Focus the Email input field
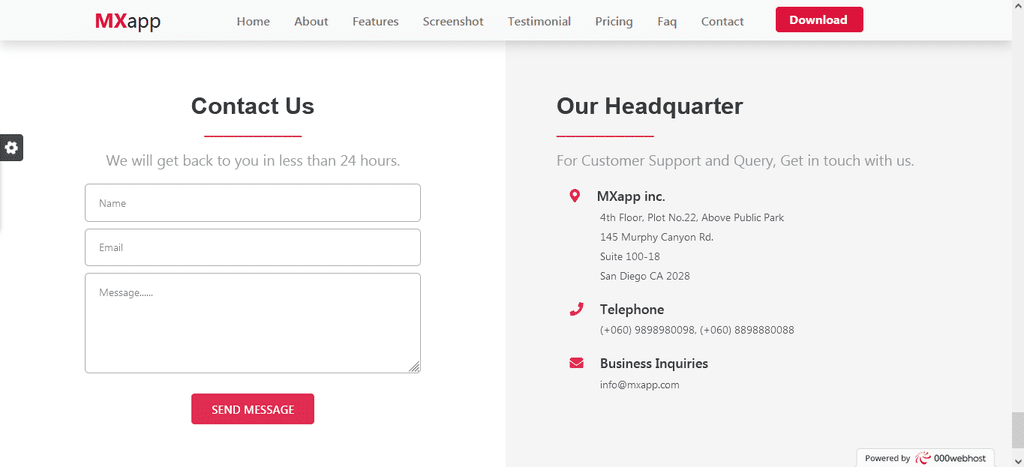1024x467 pixels. [x=253, y=247]
